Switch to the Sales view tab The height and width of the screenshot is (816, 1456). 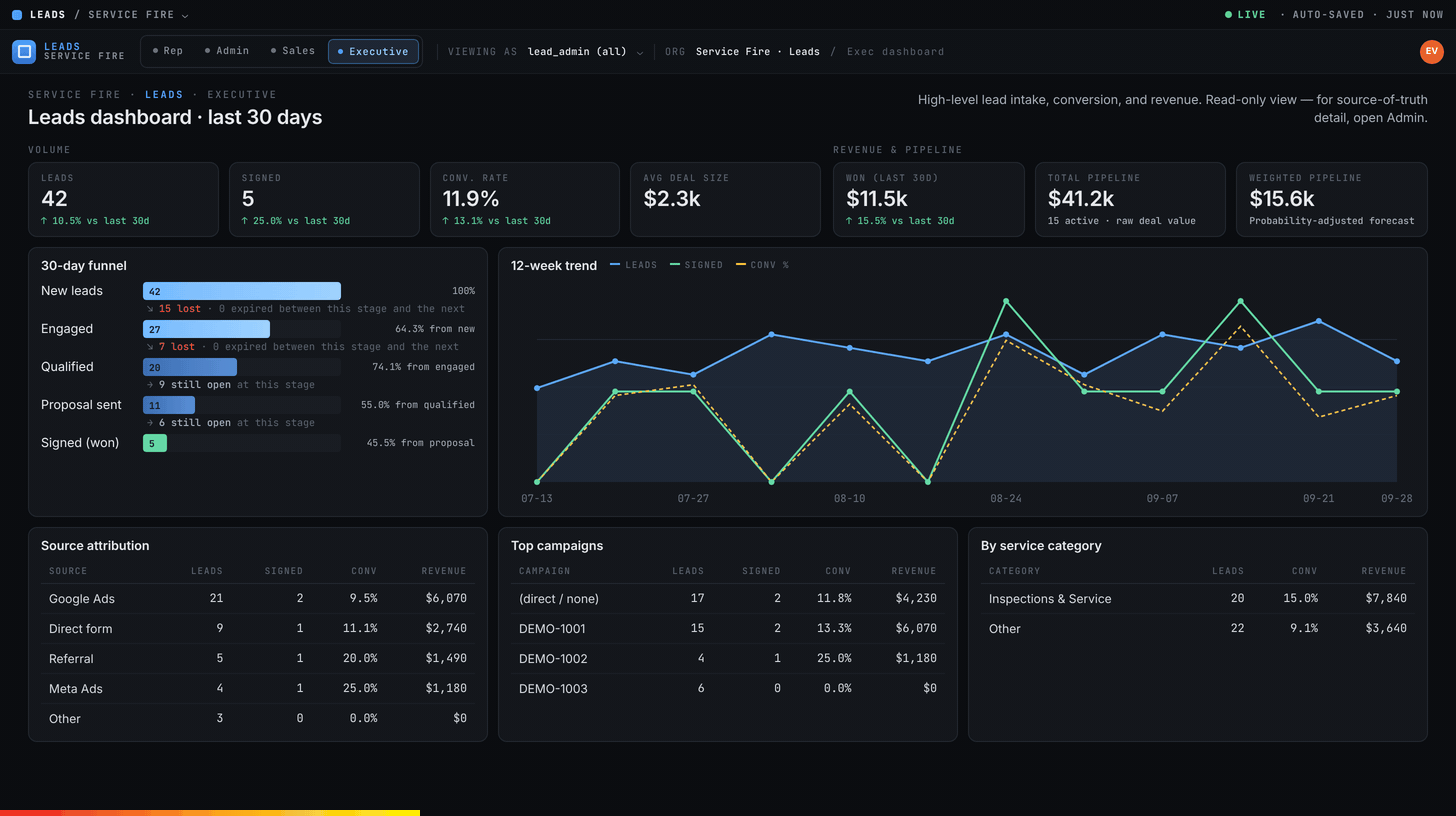click(x=292, y=51)
